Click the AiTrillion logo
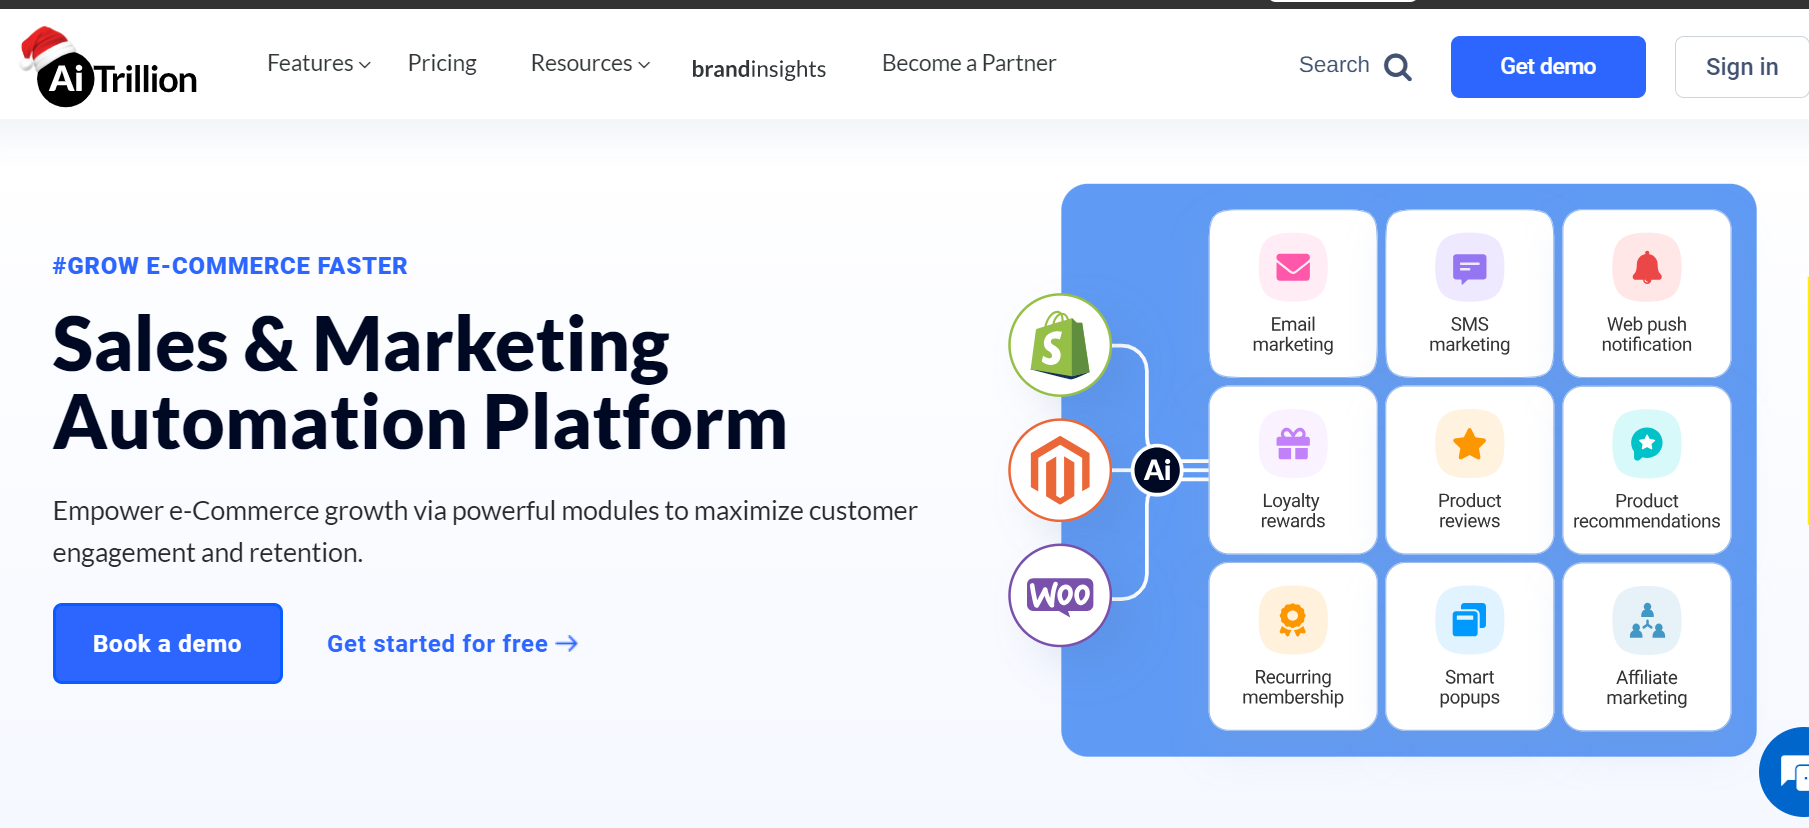Screen dimensions: 1809x828 coord(108,68)
